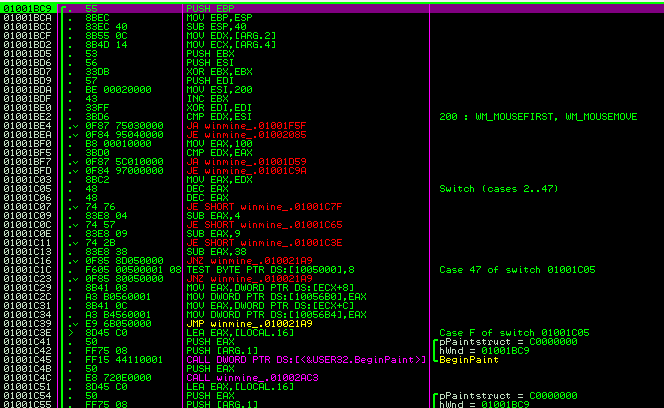Select the CMP EDX,ESI instruction

tap(219, 117)
